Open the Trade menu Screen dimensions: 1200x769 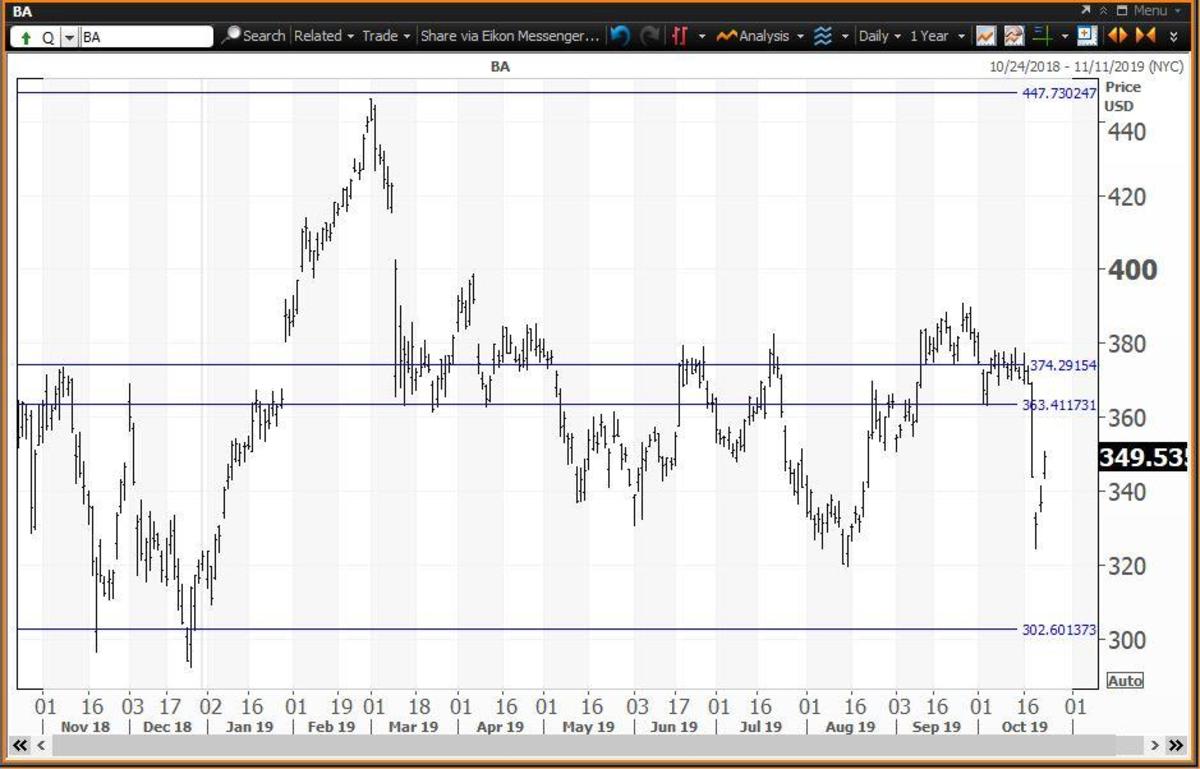386,36
